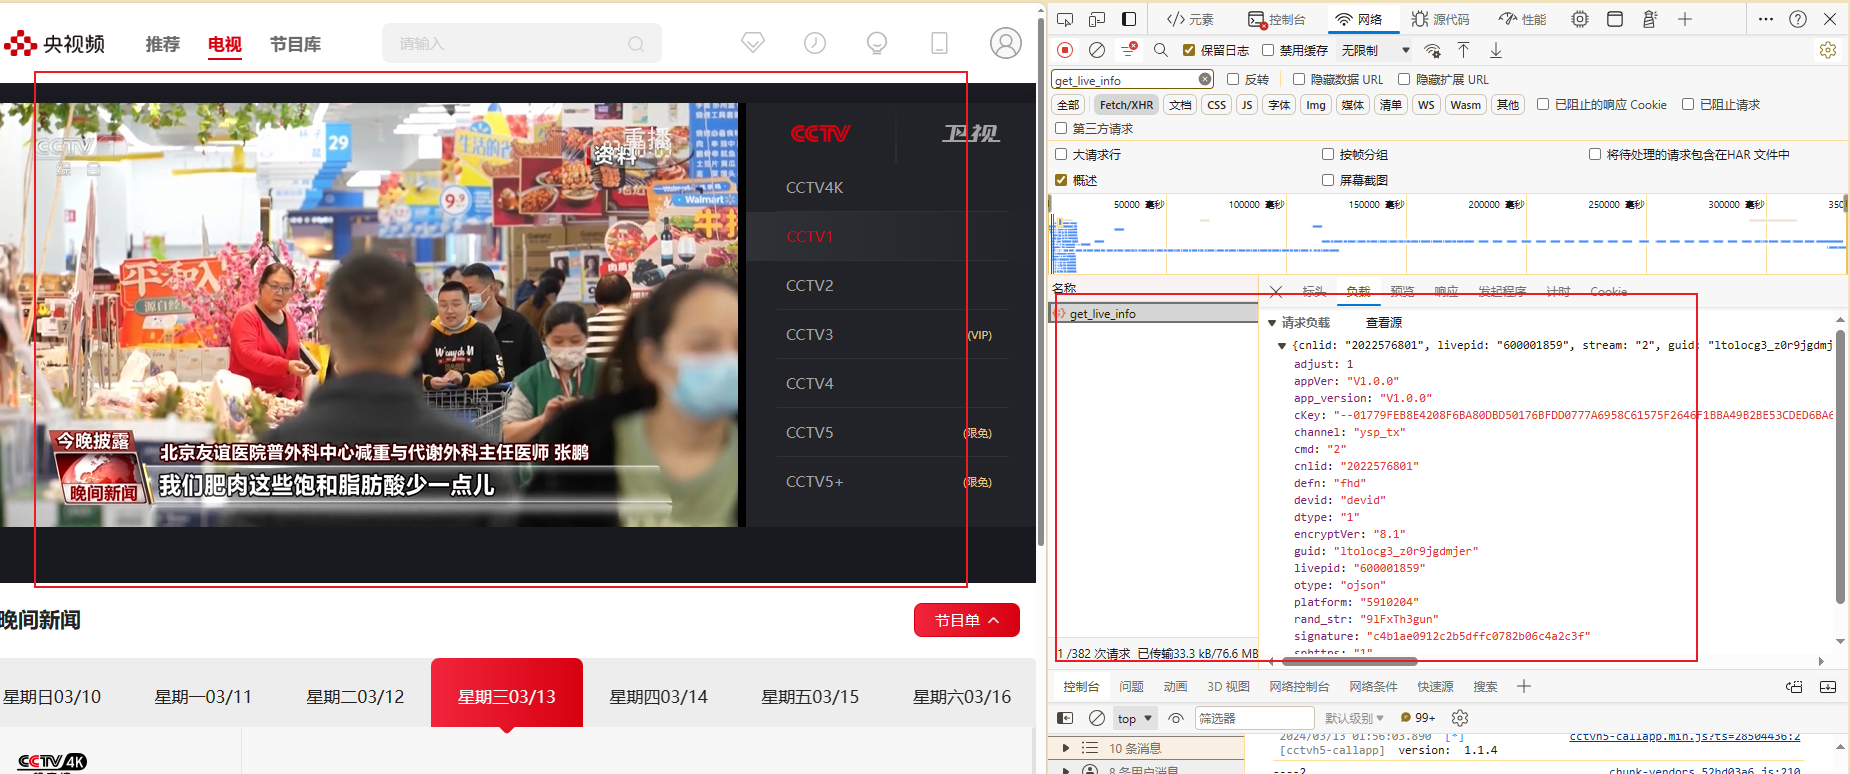Open the user account avatar
1850x774 pixels.
(1006, 43)
